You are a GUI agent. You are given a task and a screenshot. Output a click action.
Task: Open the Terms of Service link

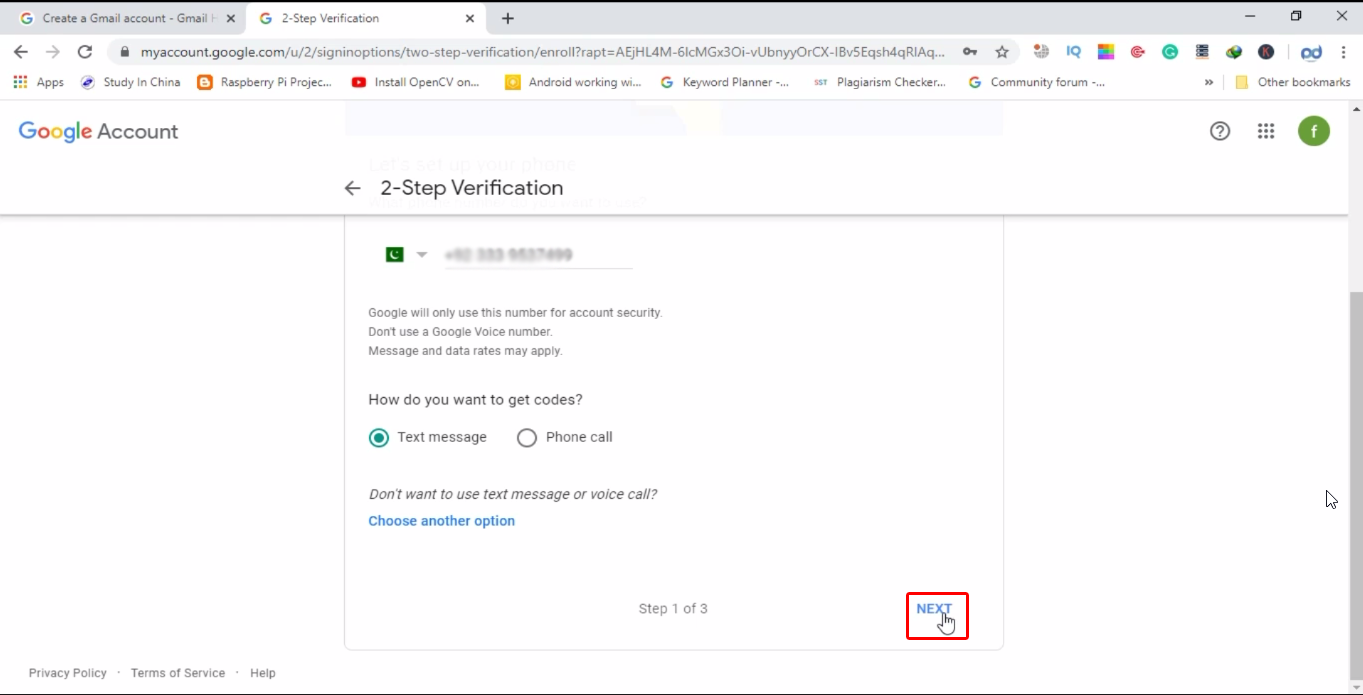178,673
